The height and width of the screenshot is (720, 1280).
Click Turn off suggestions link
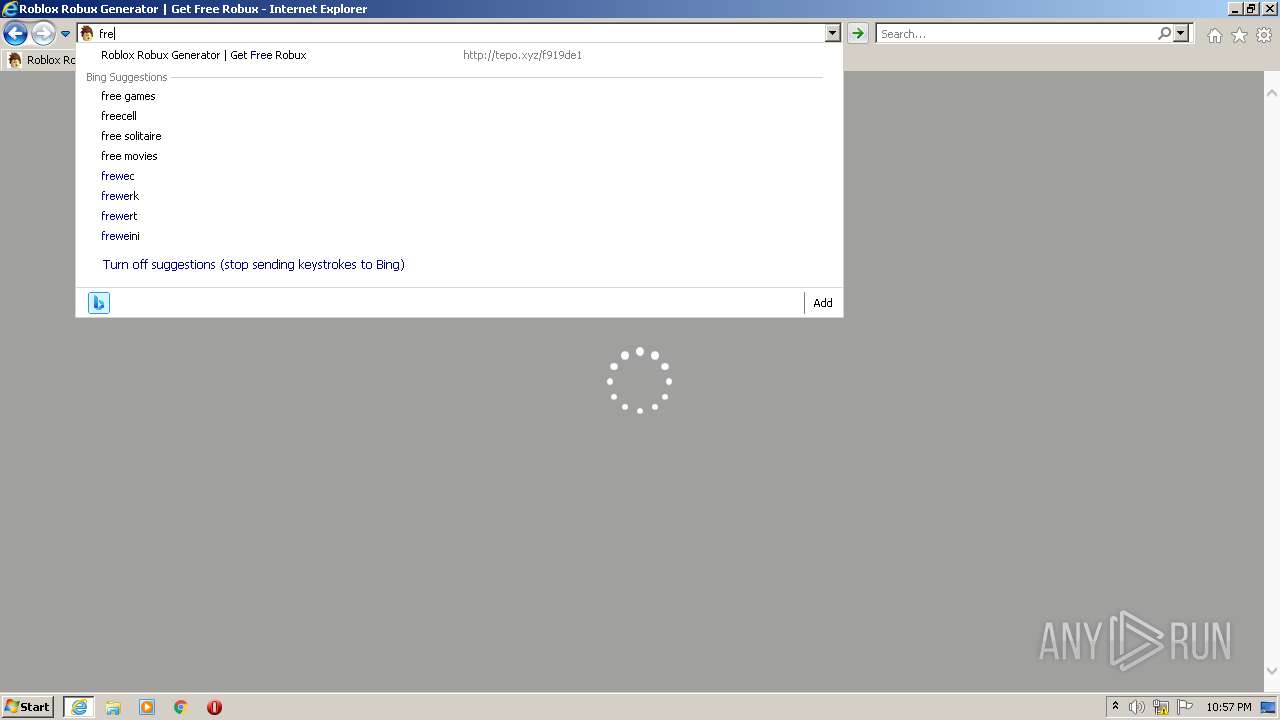[253, 265]
